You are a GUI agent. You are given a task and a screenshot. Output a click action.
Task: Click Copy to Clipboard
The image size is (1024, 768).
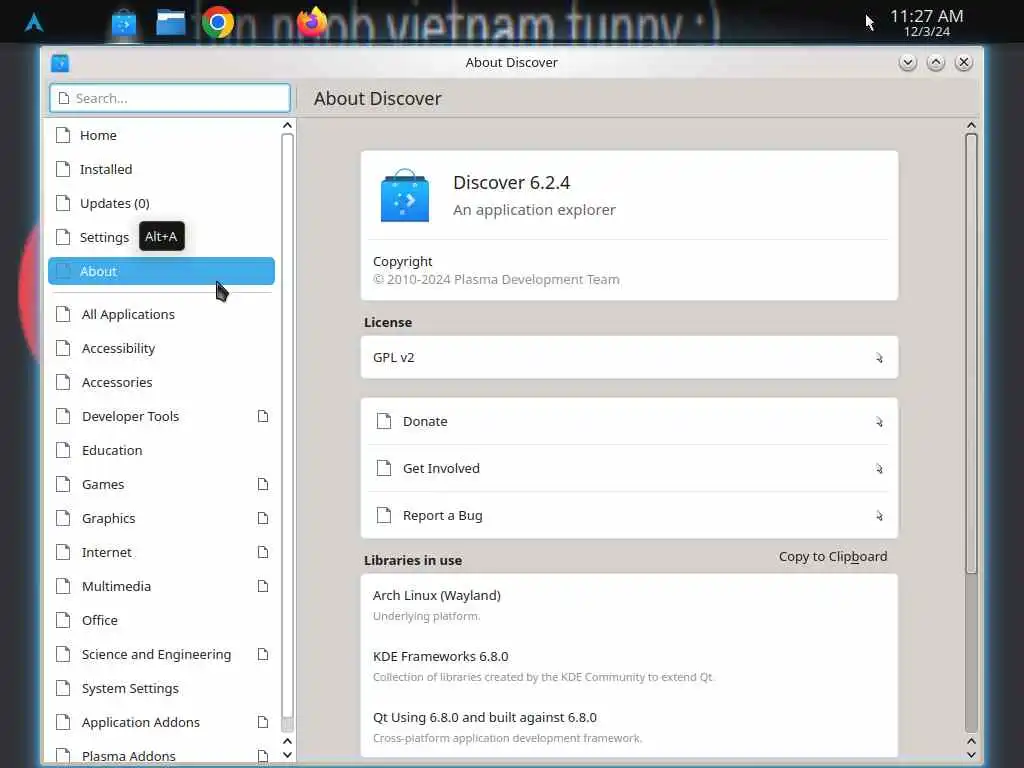(833, 556)
